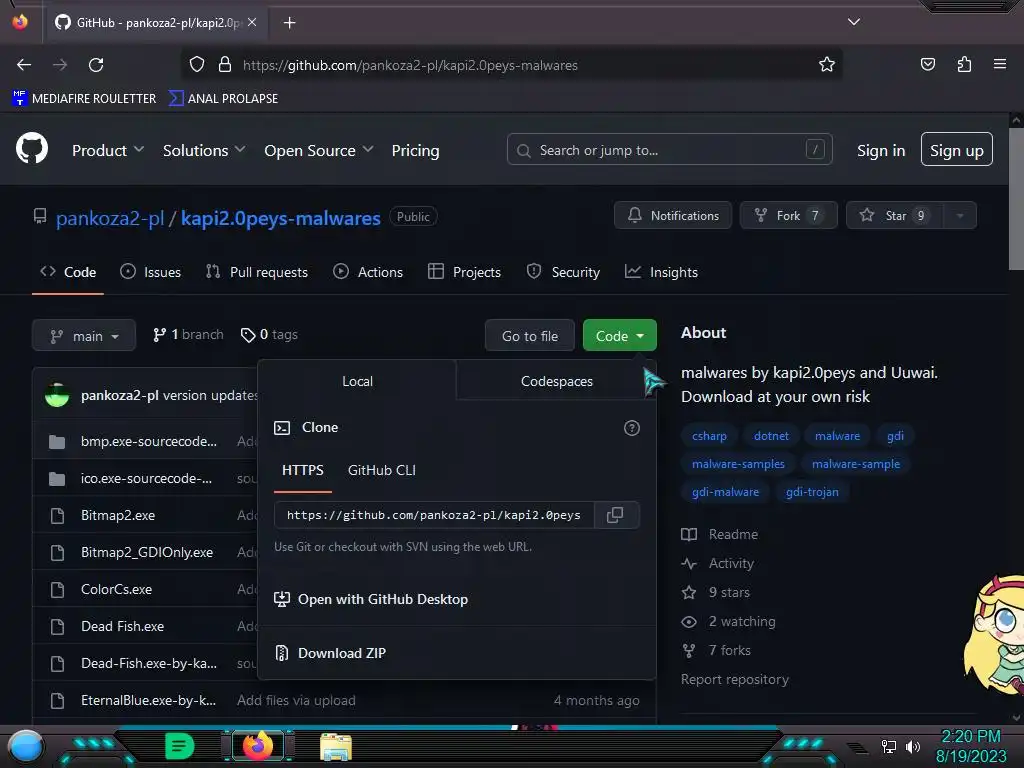
Task: Click the Bitmap2.exe file icon
Action: 57,515
